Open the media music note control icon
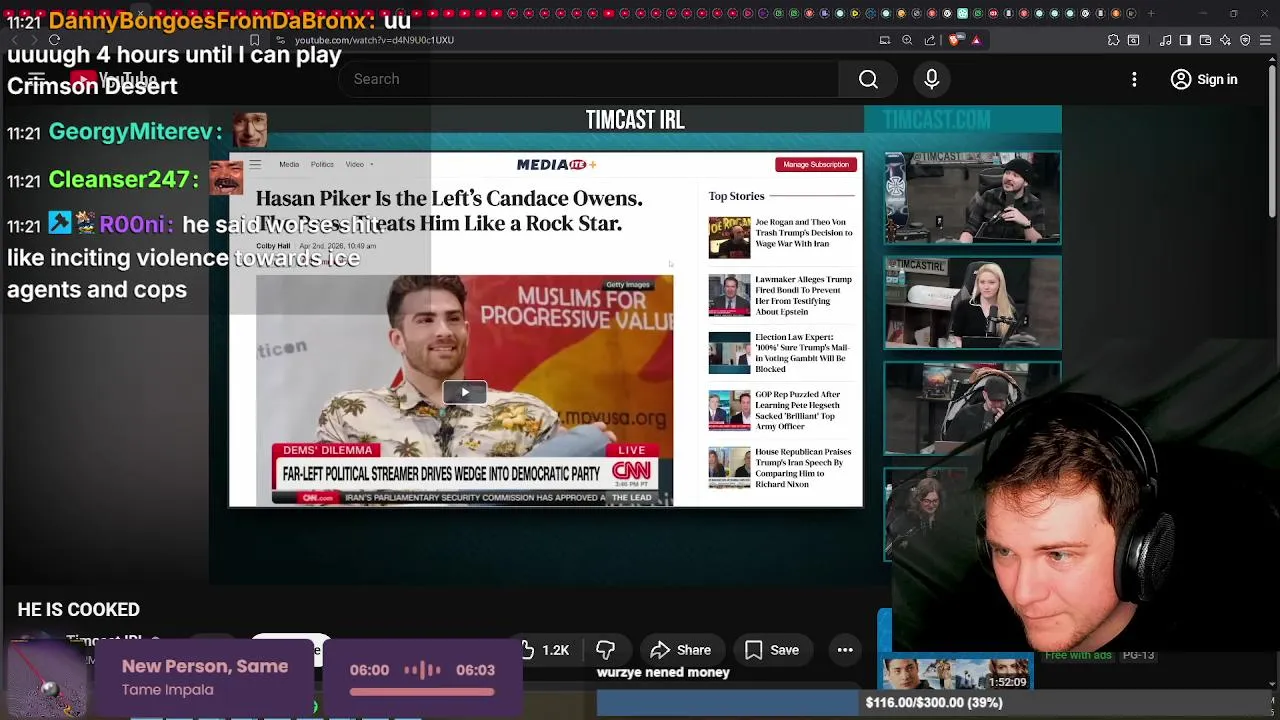Viewport: 1280px width, 720px height. (x=1165, y=40)
